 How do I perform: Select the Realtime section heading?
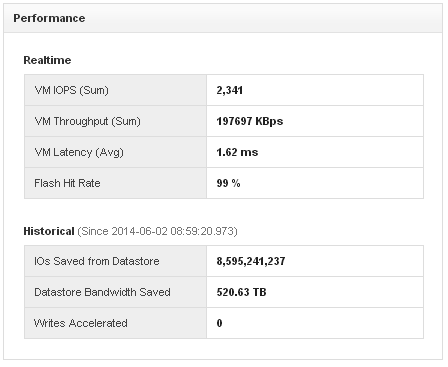[x=47, y=60]
